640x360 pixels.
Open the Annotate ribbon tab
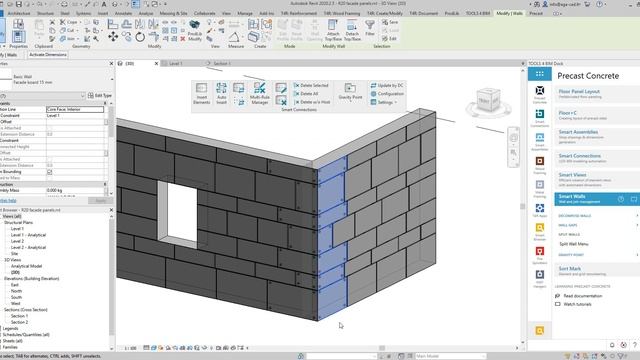(x=123, y=13)
